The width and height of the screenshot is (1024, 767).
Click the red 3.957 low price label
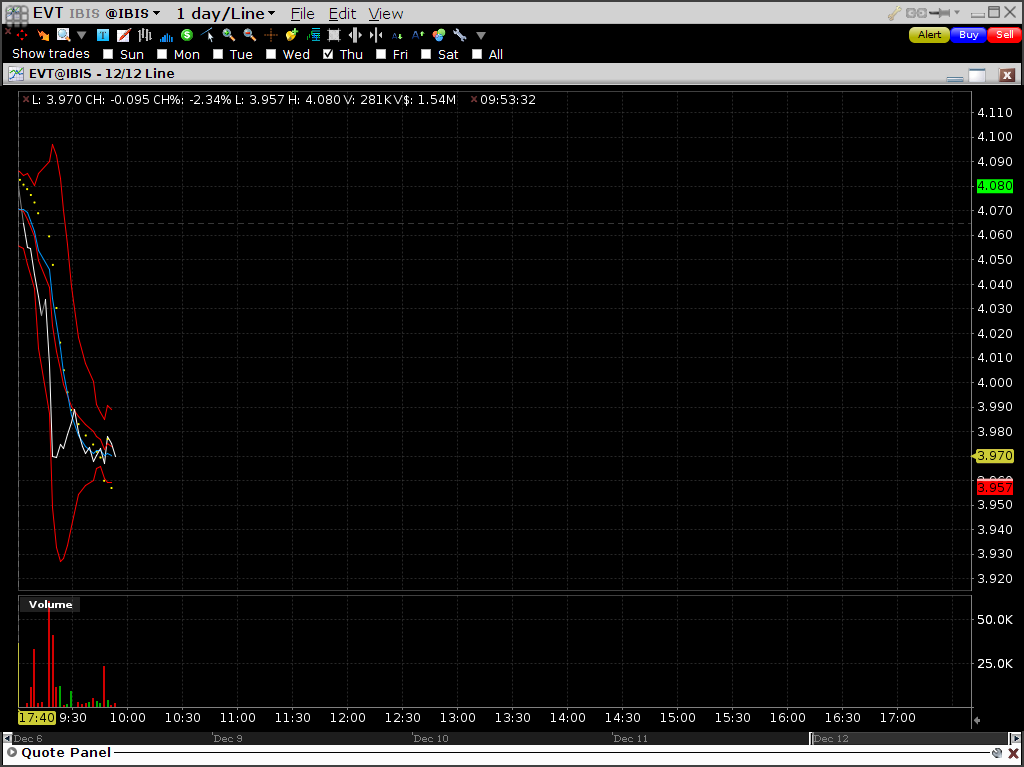995,488
